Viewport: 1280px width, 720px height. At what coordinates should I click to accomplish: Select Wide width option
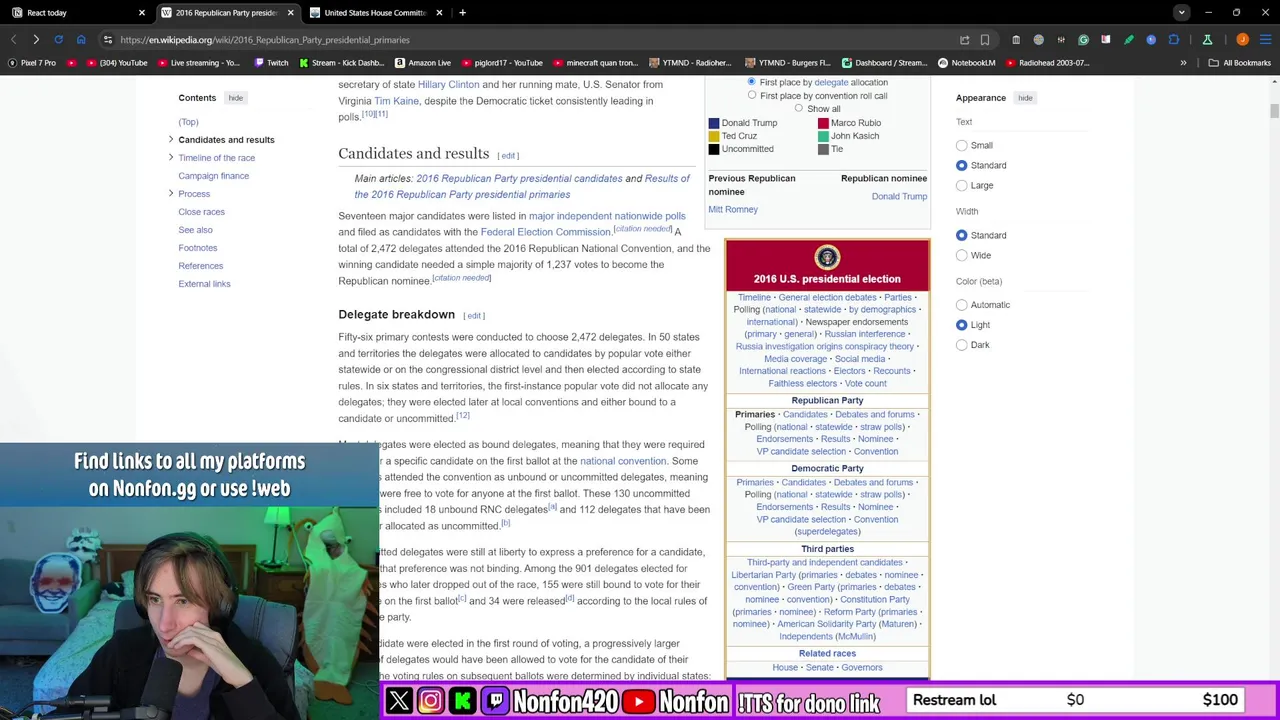962,255
